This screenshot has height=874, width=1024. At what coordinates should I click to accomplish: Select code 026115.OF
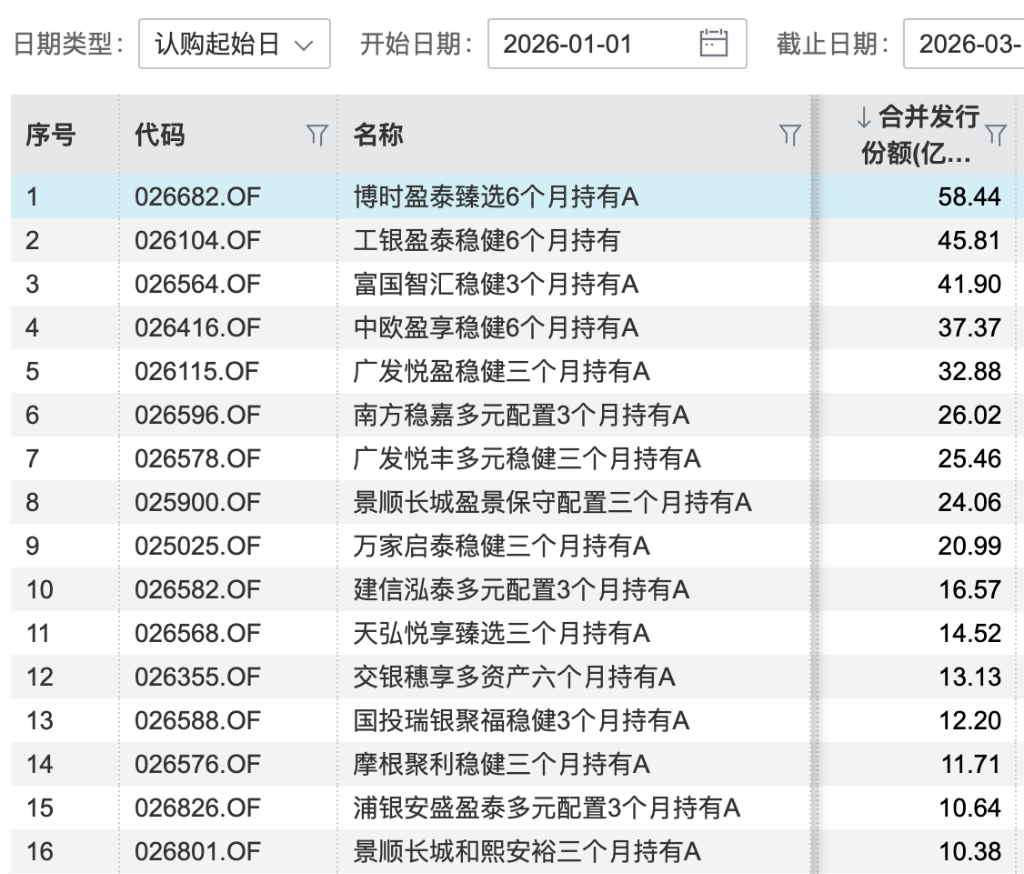197,372
